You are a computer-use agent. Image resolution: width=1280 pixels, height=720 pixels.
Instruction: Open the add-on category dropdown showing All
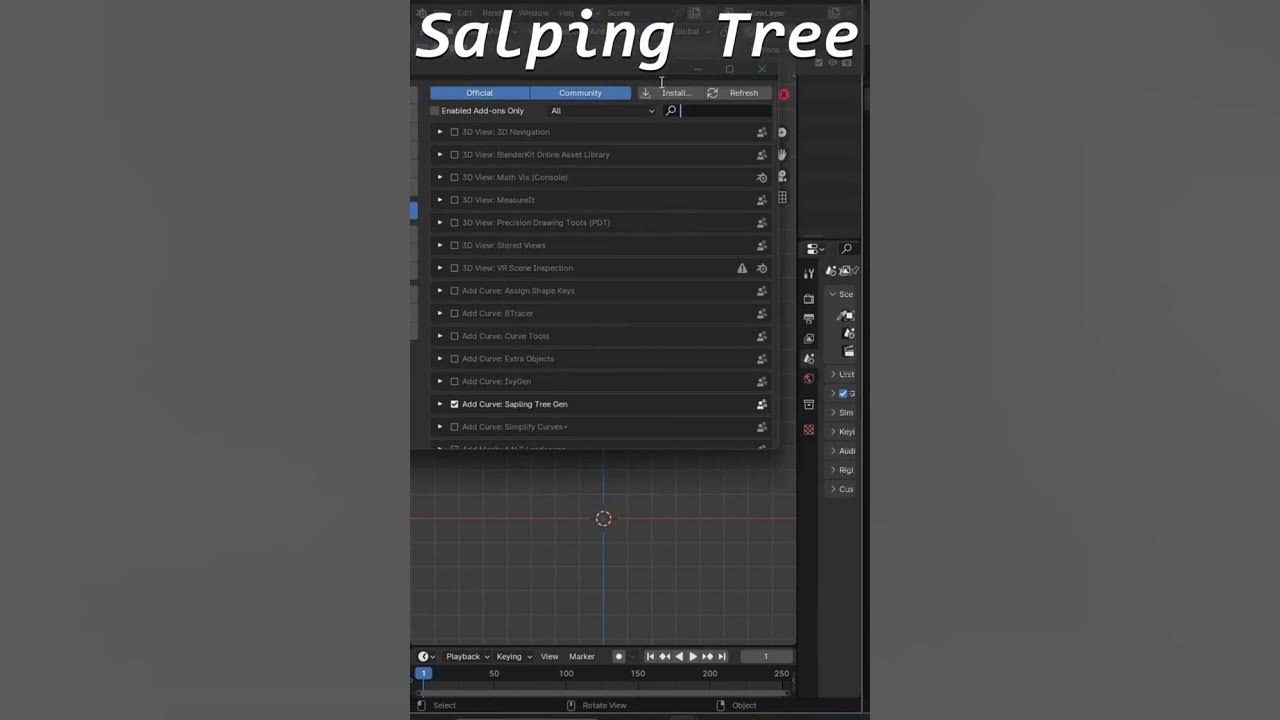point(602,111)
